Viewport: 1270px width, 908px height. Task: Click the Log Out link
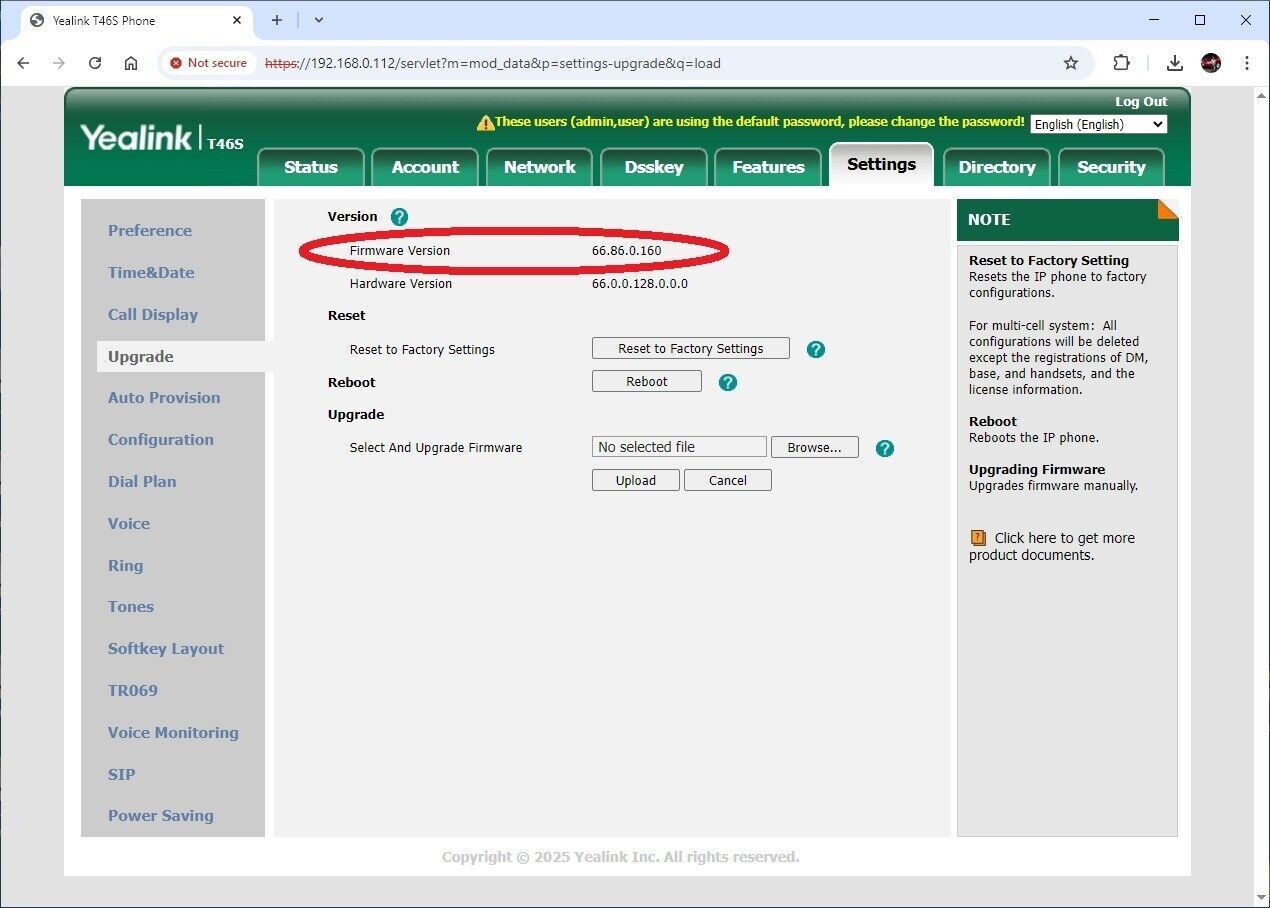tap(1141, 101)
